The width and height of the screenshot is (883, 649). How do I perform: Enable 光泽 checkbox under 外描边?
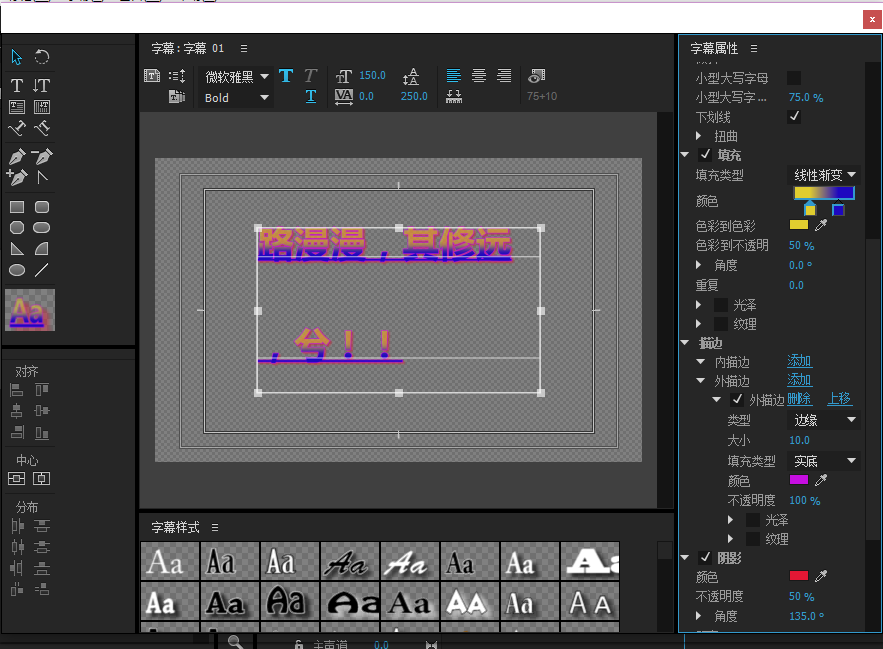pos(753,519)
